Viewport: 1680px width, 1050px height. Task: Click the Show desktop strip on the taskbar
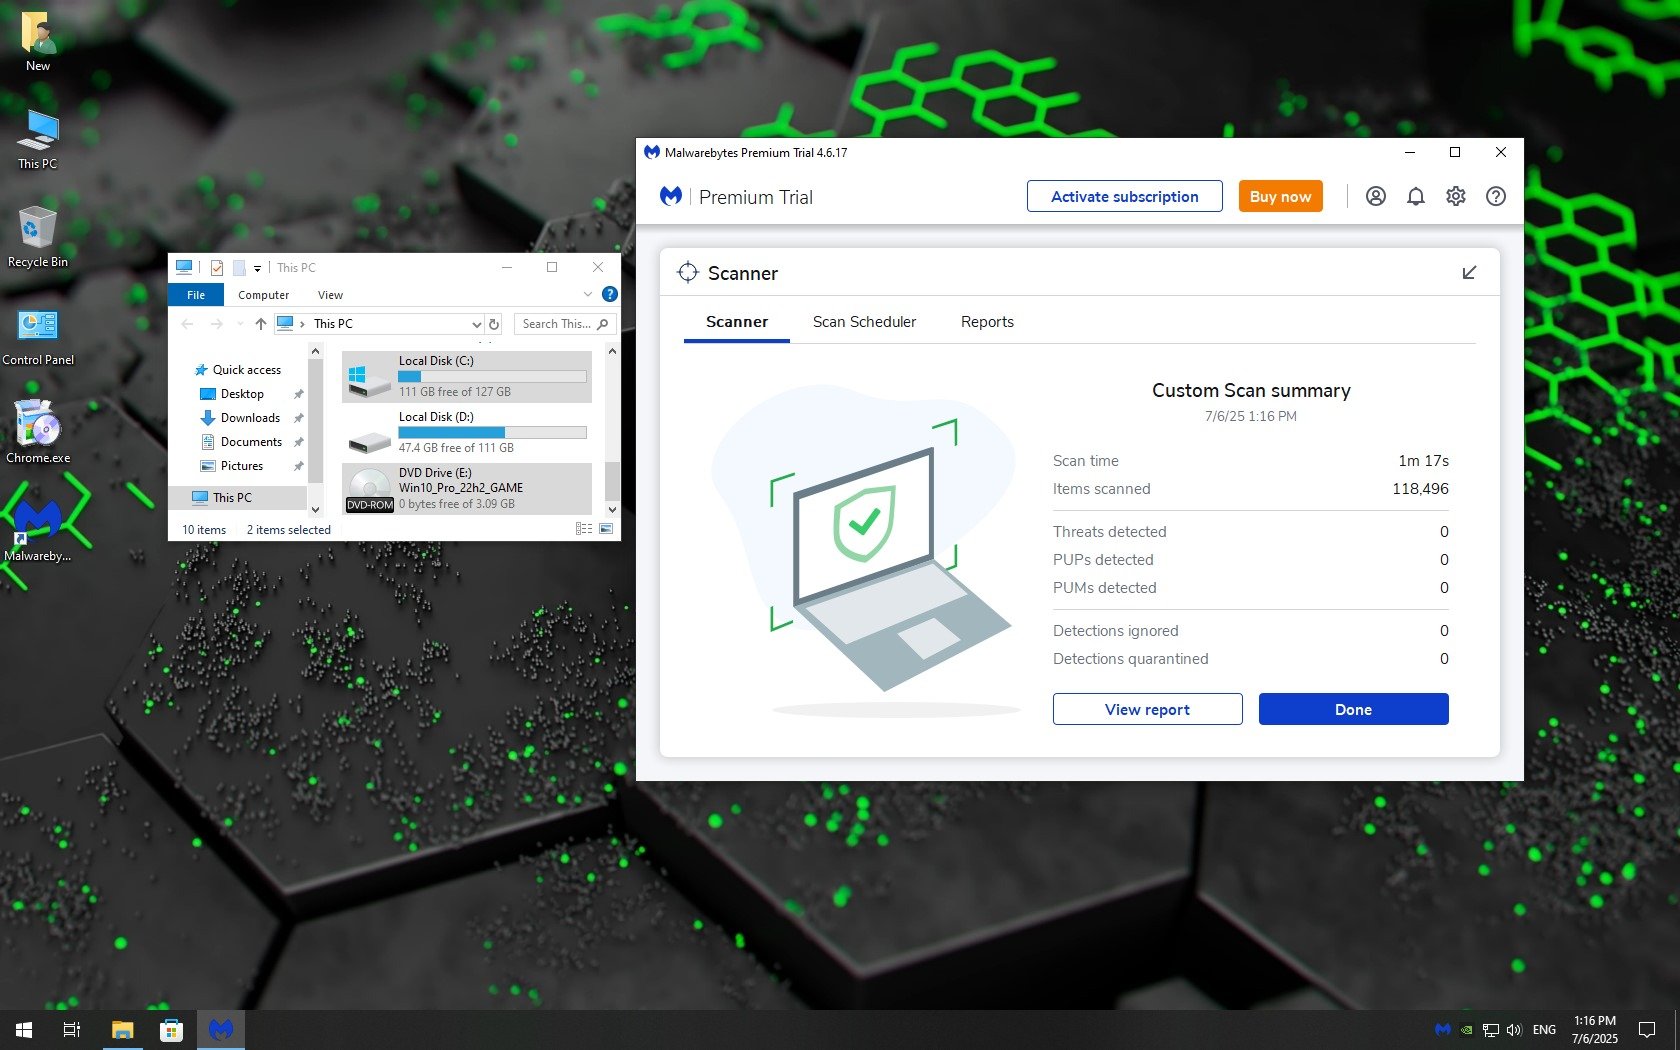(1677, 1030)
